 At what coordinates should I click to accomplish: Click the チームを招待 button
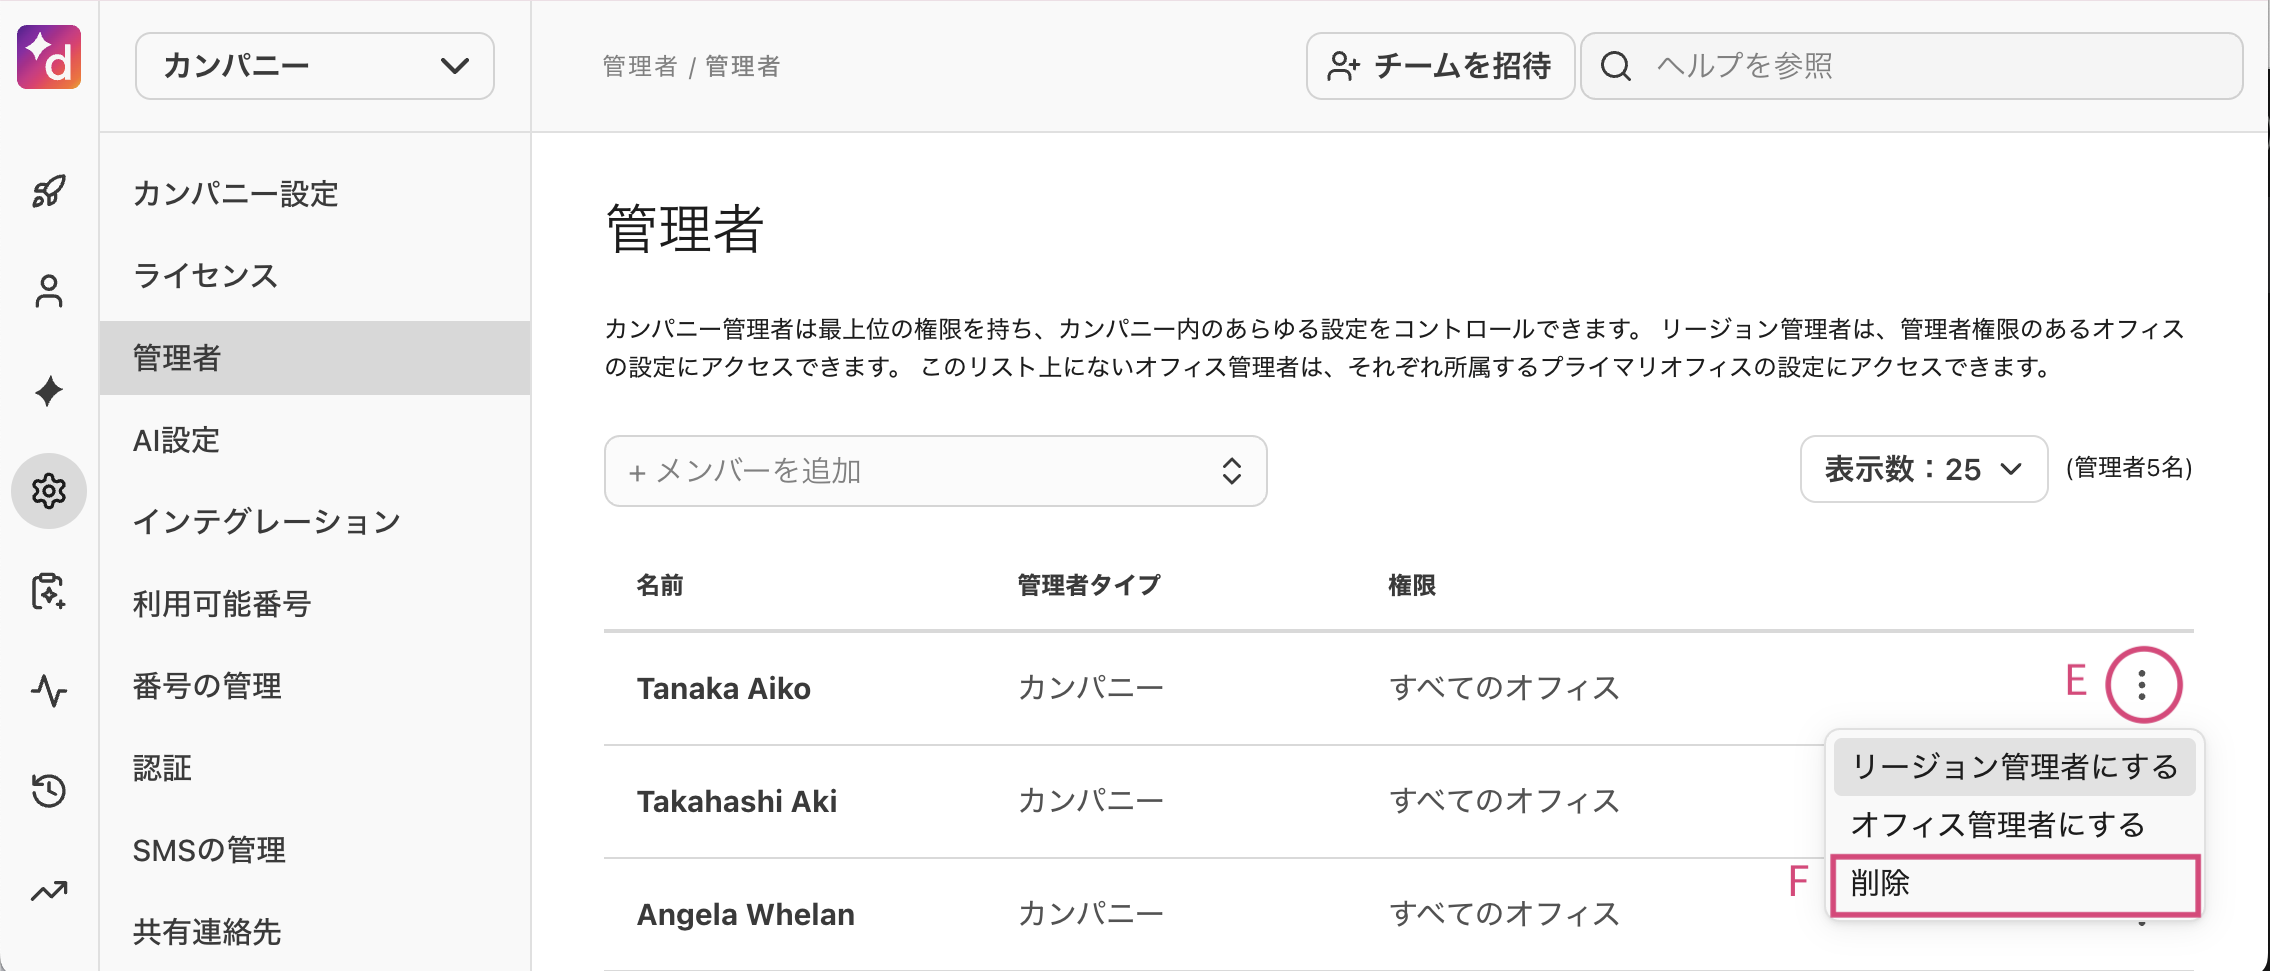point(1440,66)
